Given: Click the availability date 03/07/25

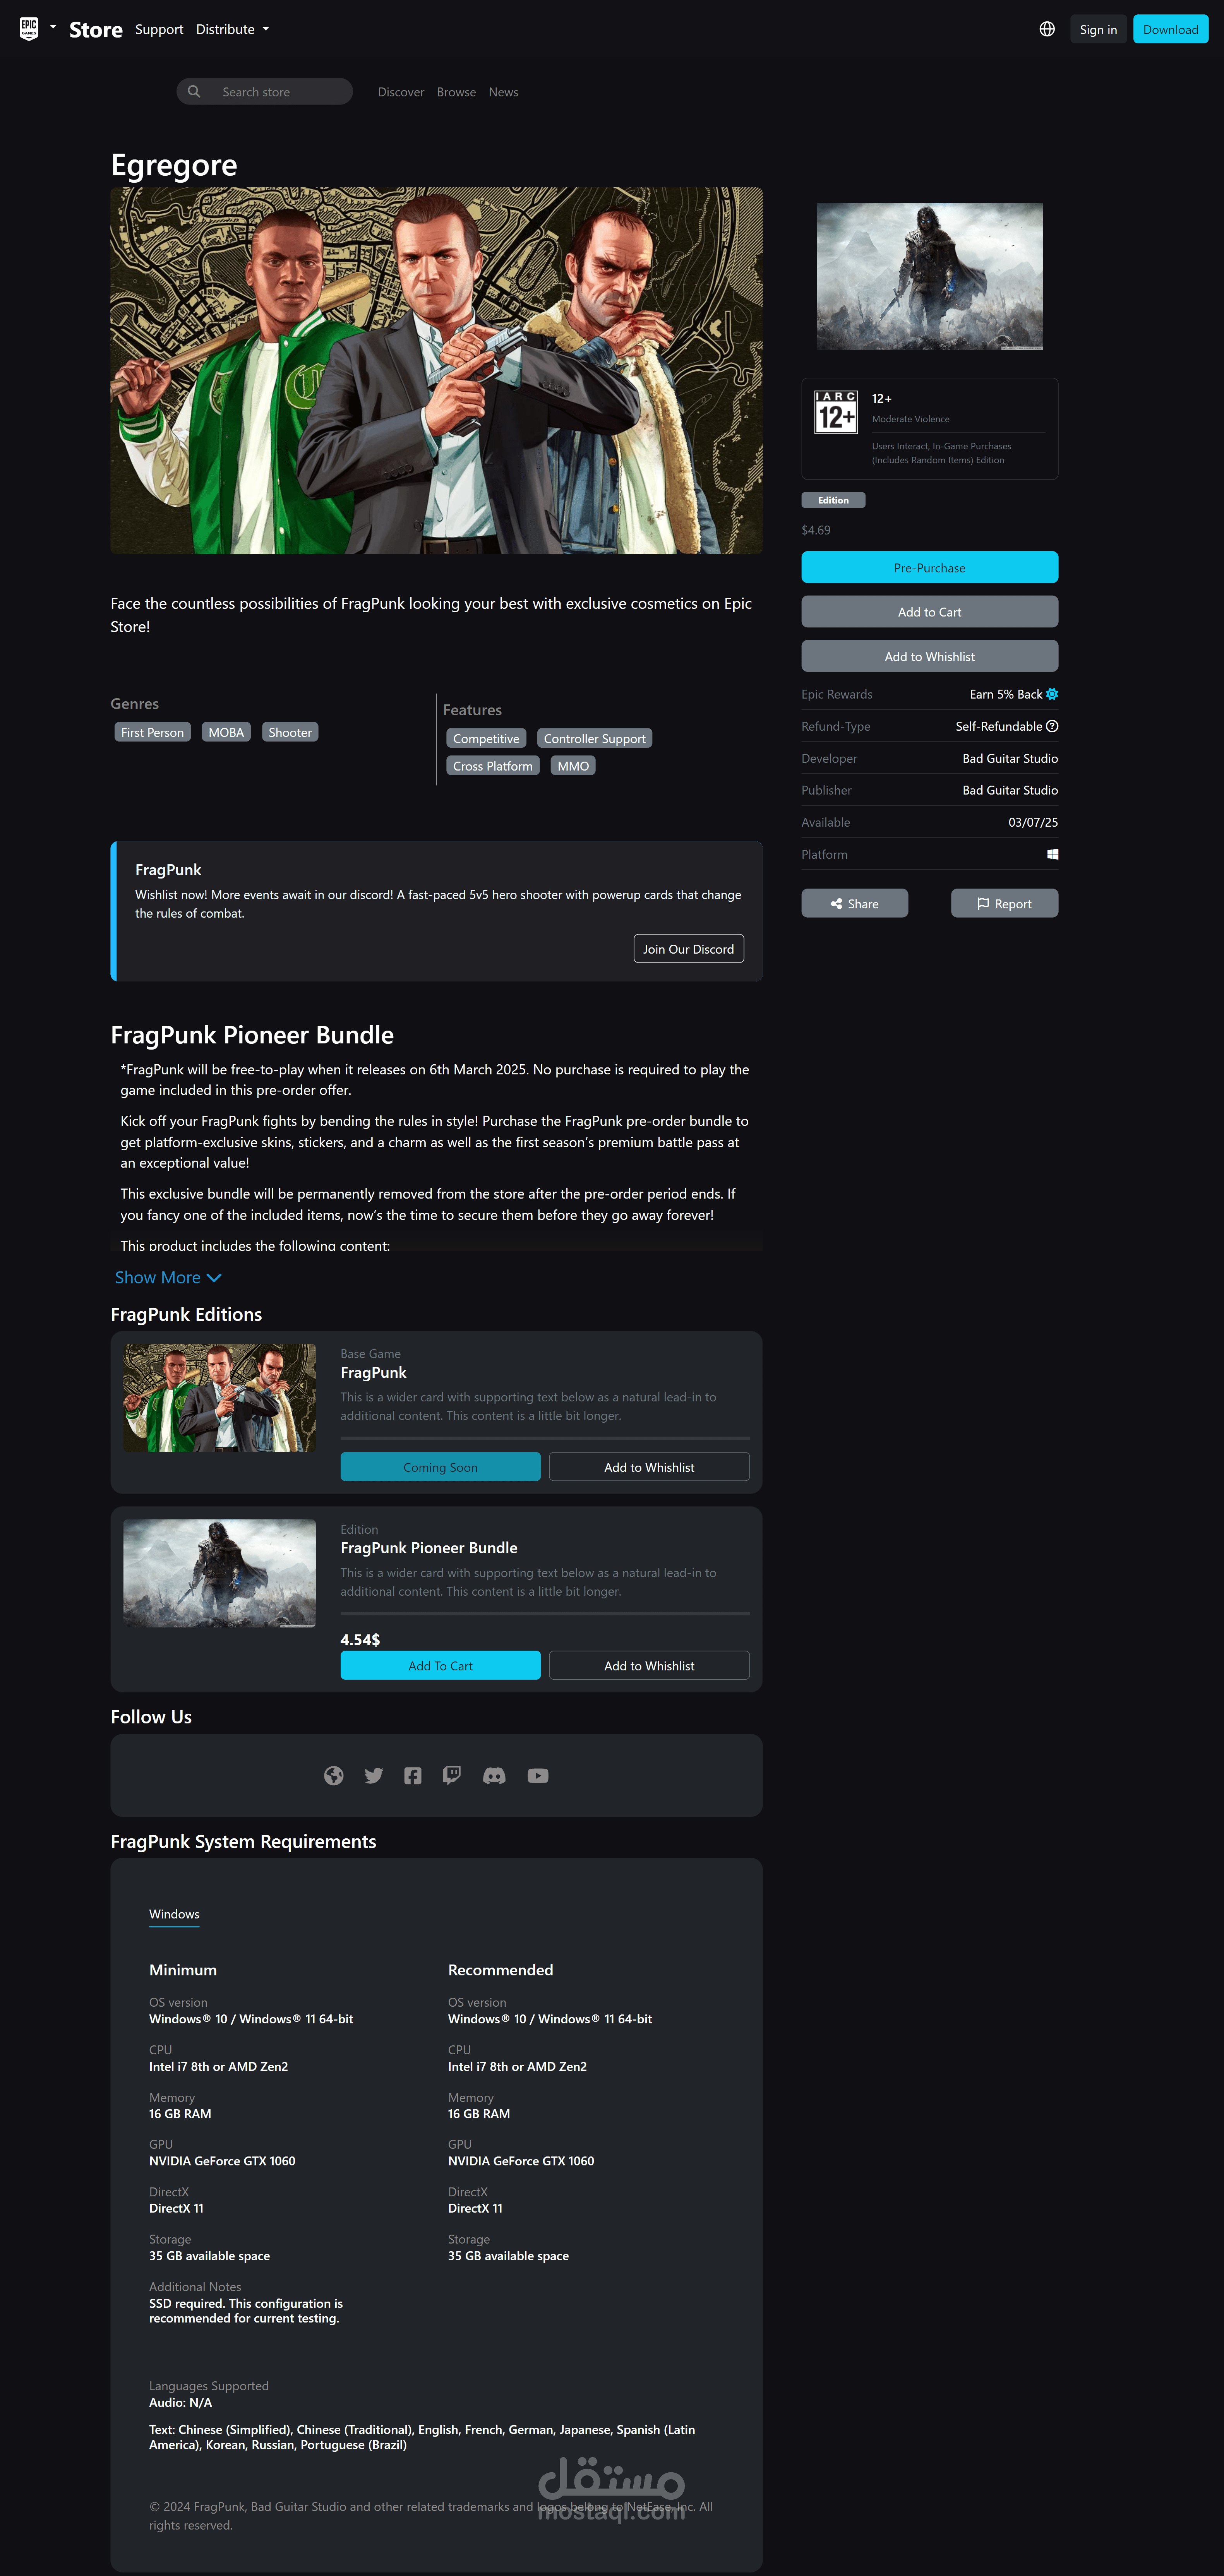Looking at the screenshot, I should click(1033, 822).
